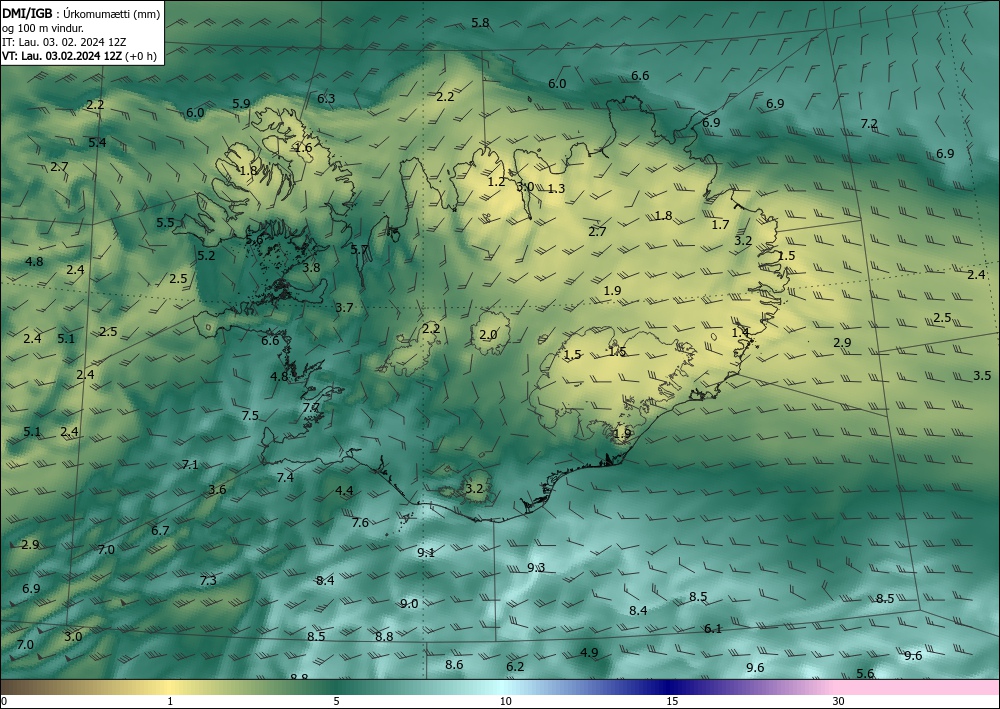Click the map value '1.4' near the east coast
This screenshot has width=1000, height=709.
pyautogui.click(x=740, y=333)
